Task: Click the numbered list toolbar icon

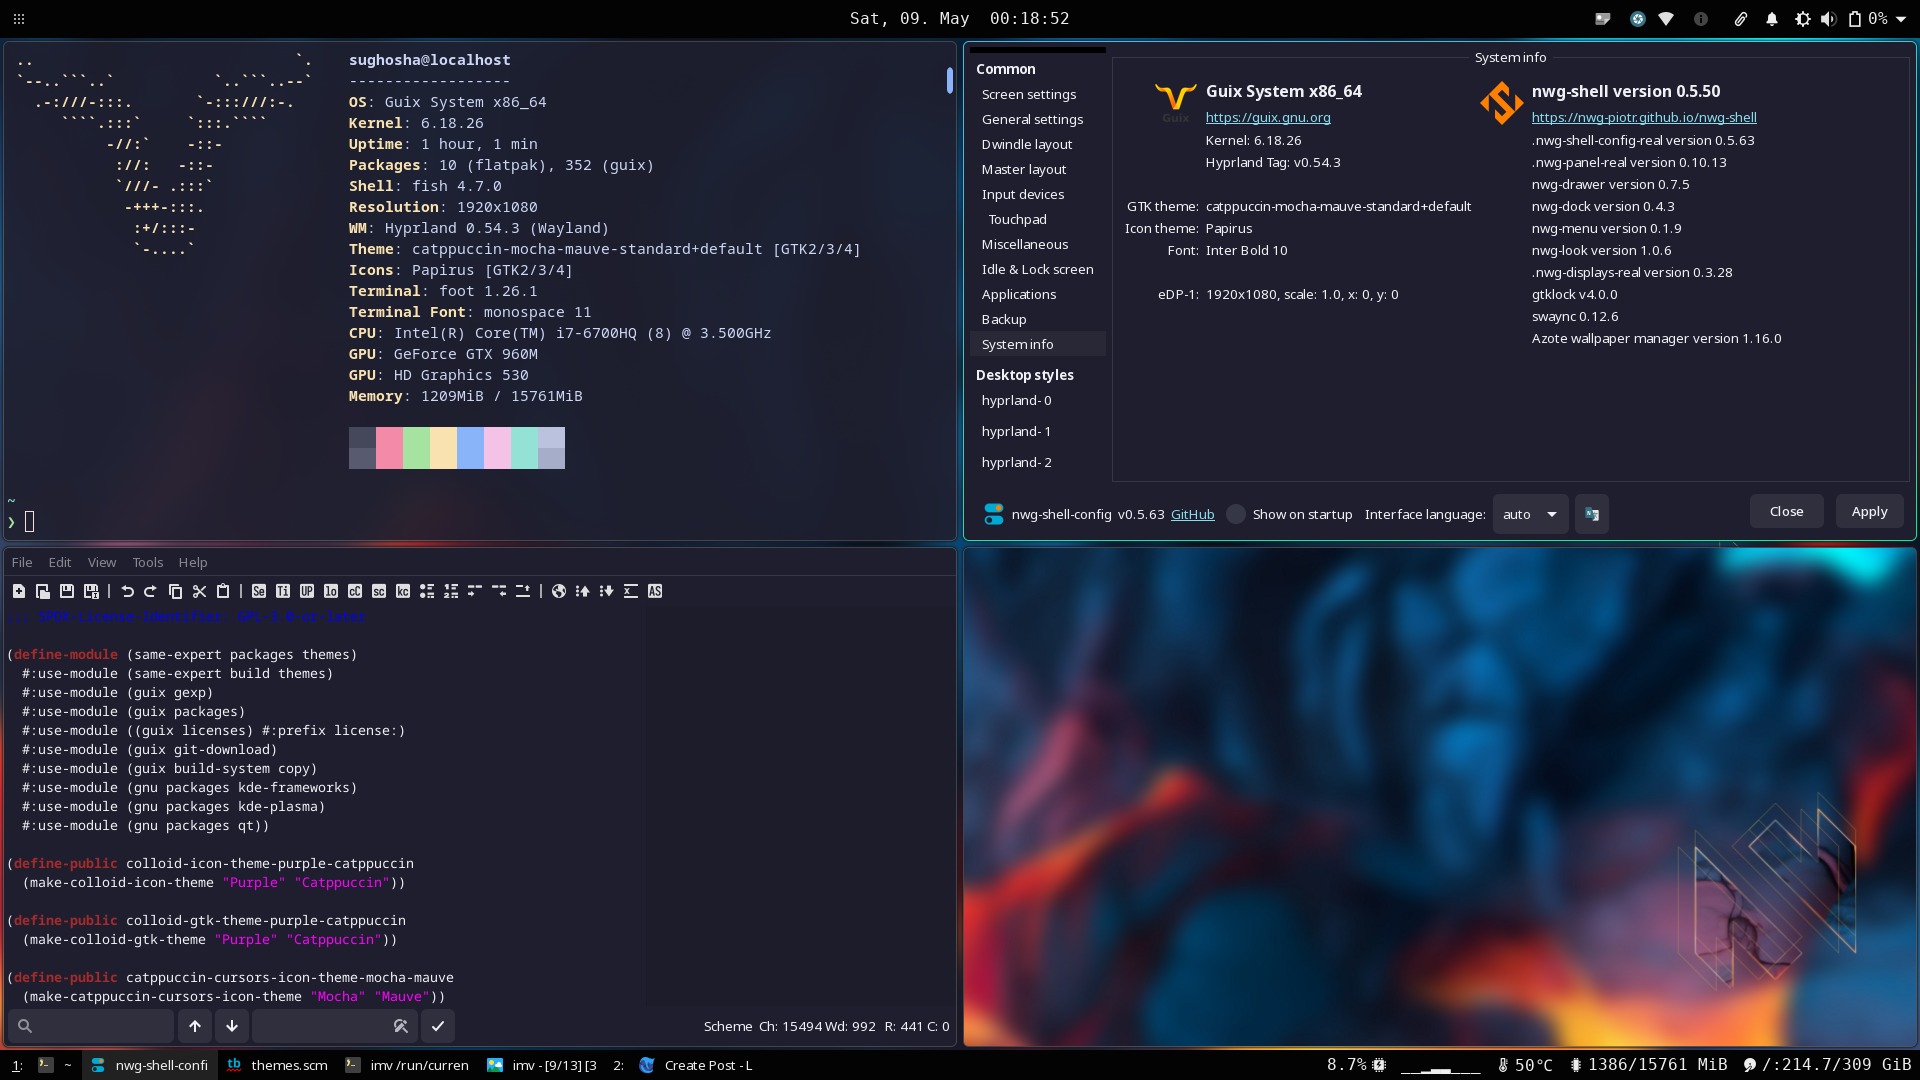Action: tap(451, 591)
